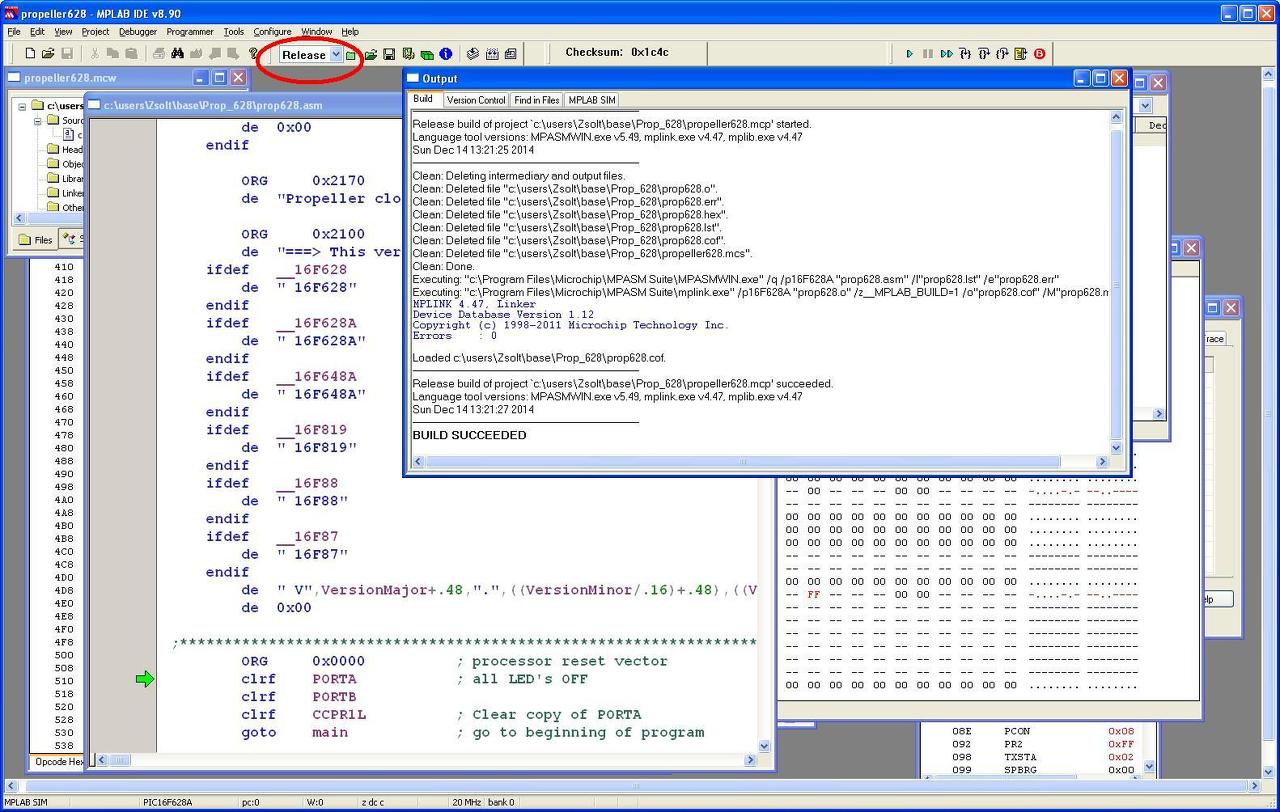Click the Copy icon in the toolbar
Image resolution: width=1280 pixels, height=812 pixels.
pos(113,54)
